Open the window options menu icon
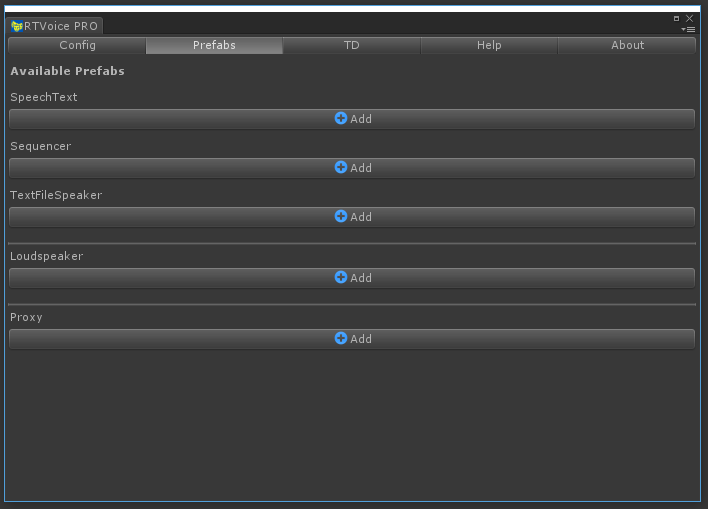708x509 pixels. point(689,29)
